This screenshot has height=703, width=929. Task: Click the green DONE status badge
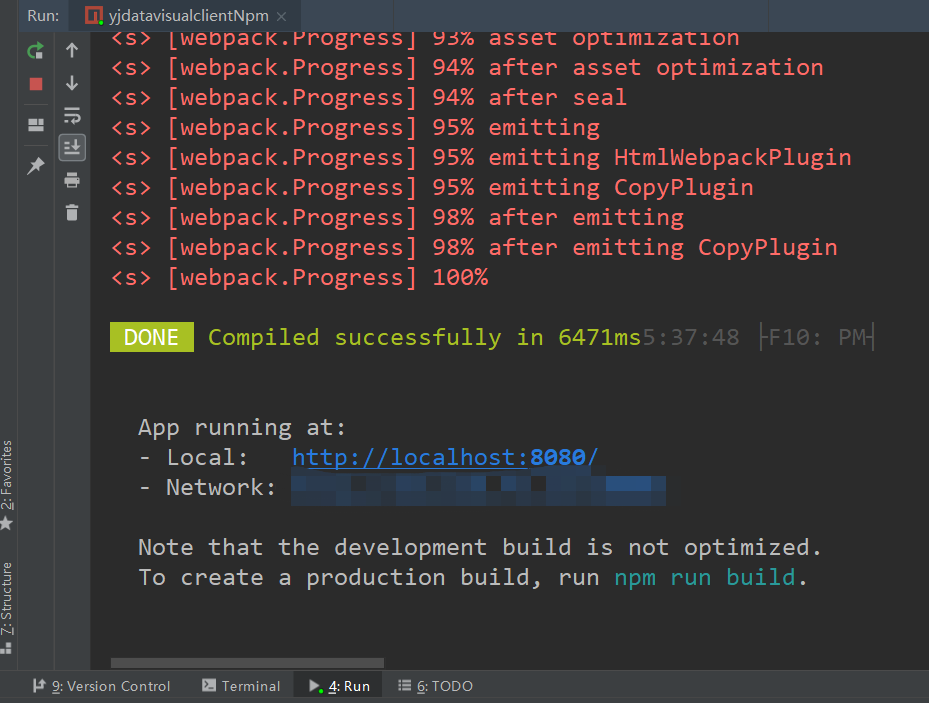pos(151,337)
